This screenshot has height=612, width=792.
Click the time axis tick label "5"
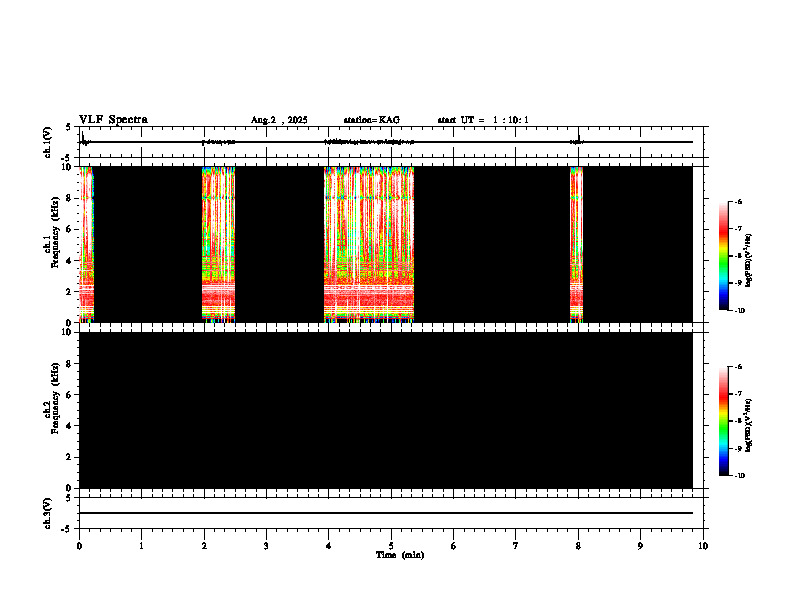point(391,546)
